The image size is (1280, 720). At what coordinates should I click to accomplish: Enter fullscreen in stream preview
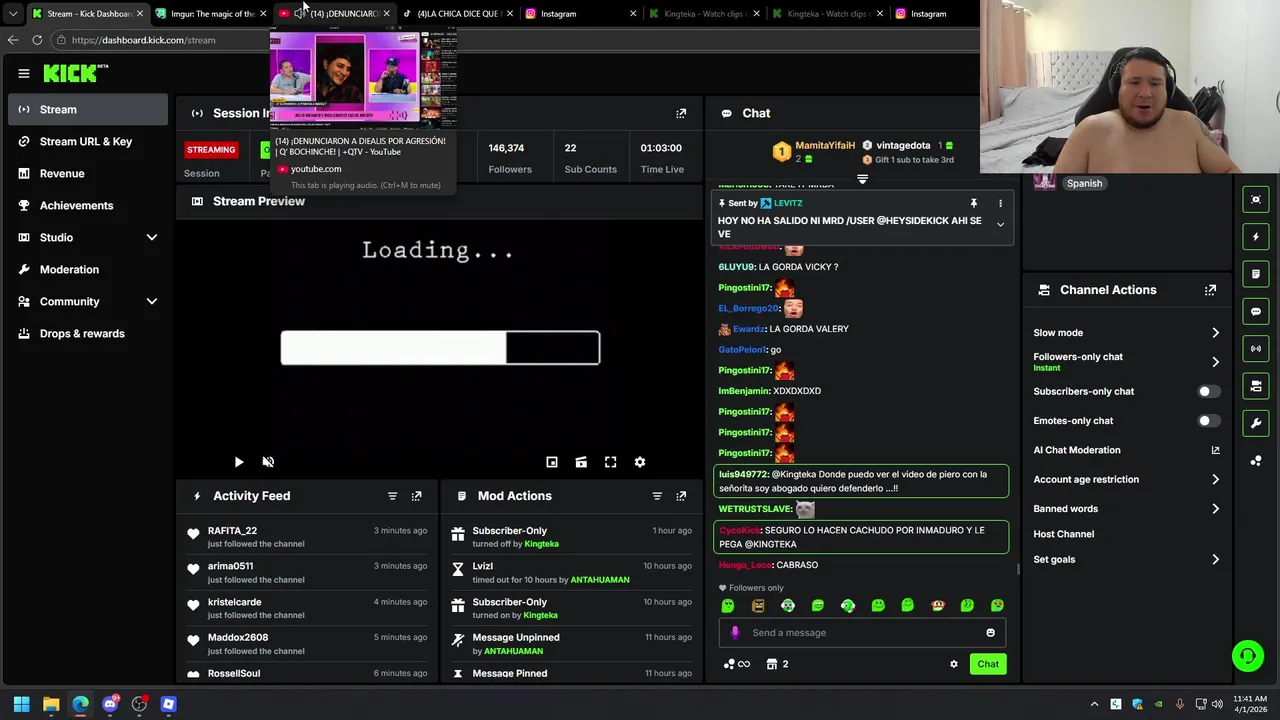[x=610, y=462]
